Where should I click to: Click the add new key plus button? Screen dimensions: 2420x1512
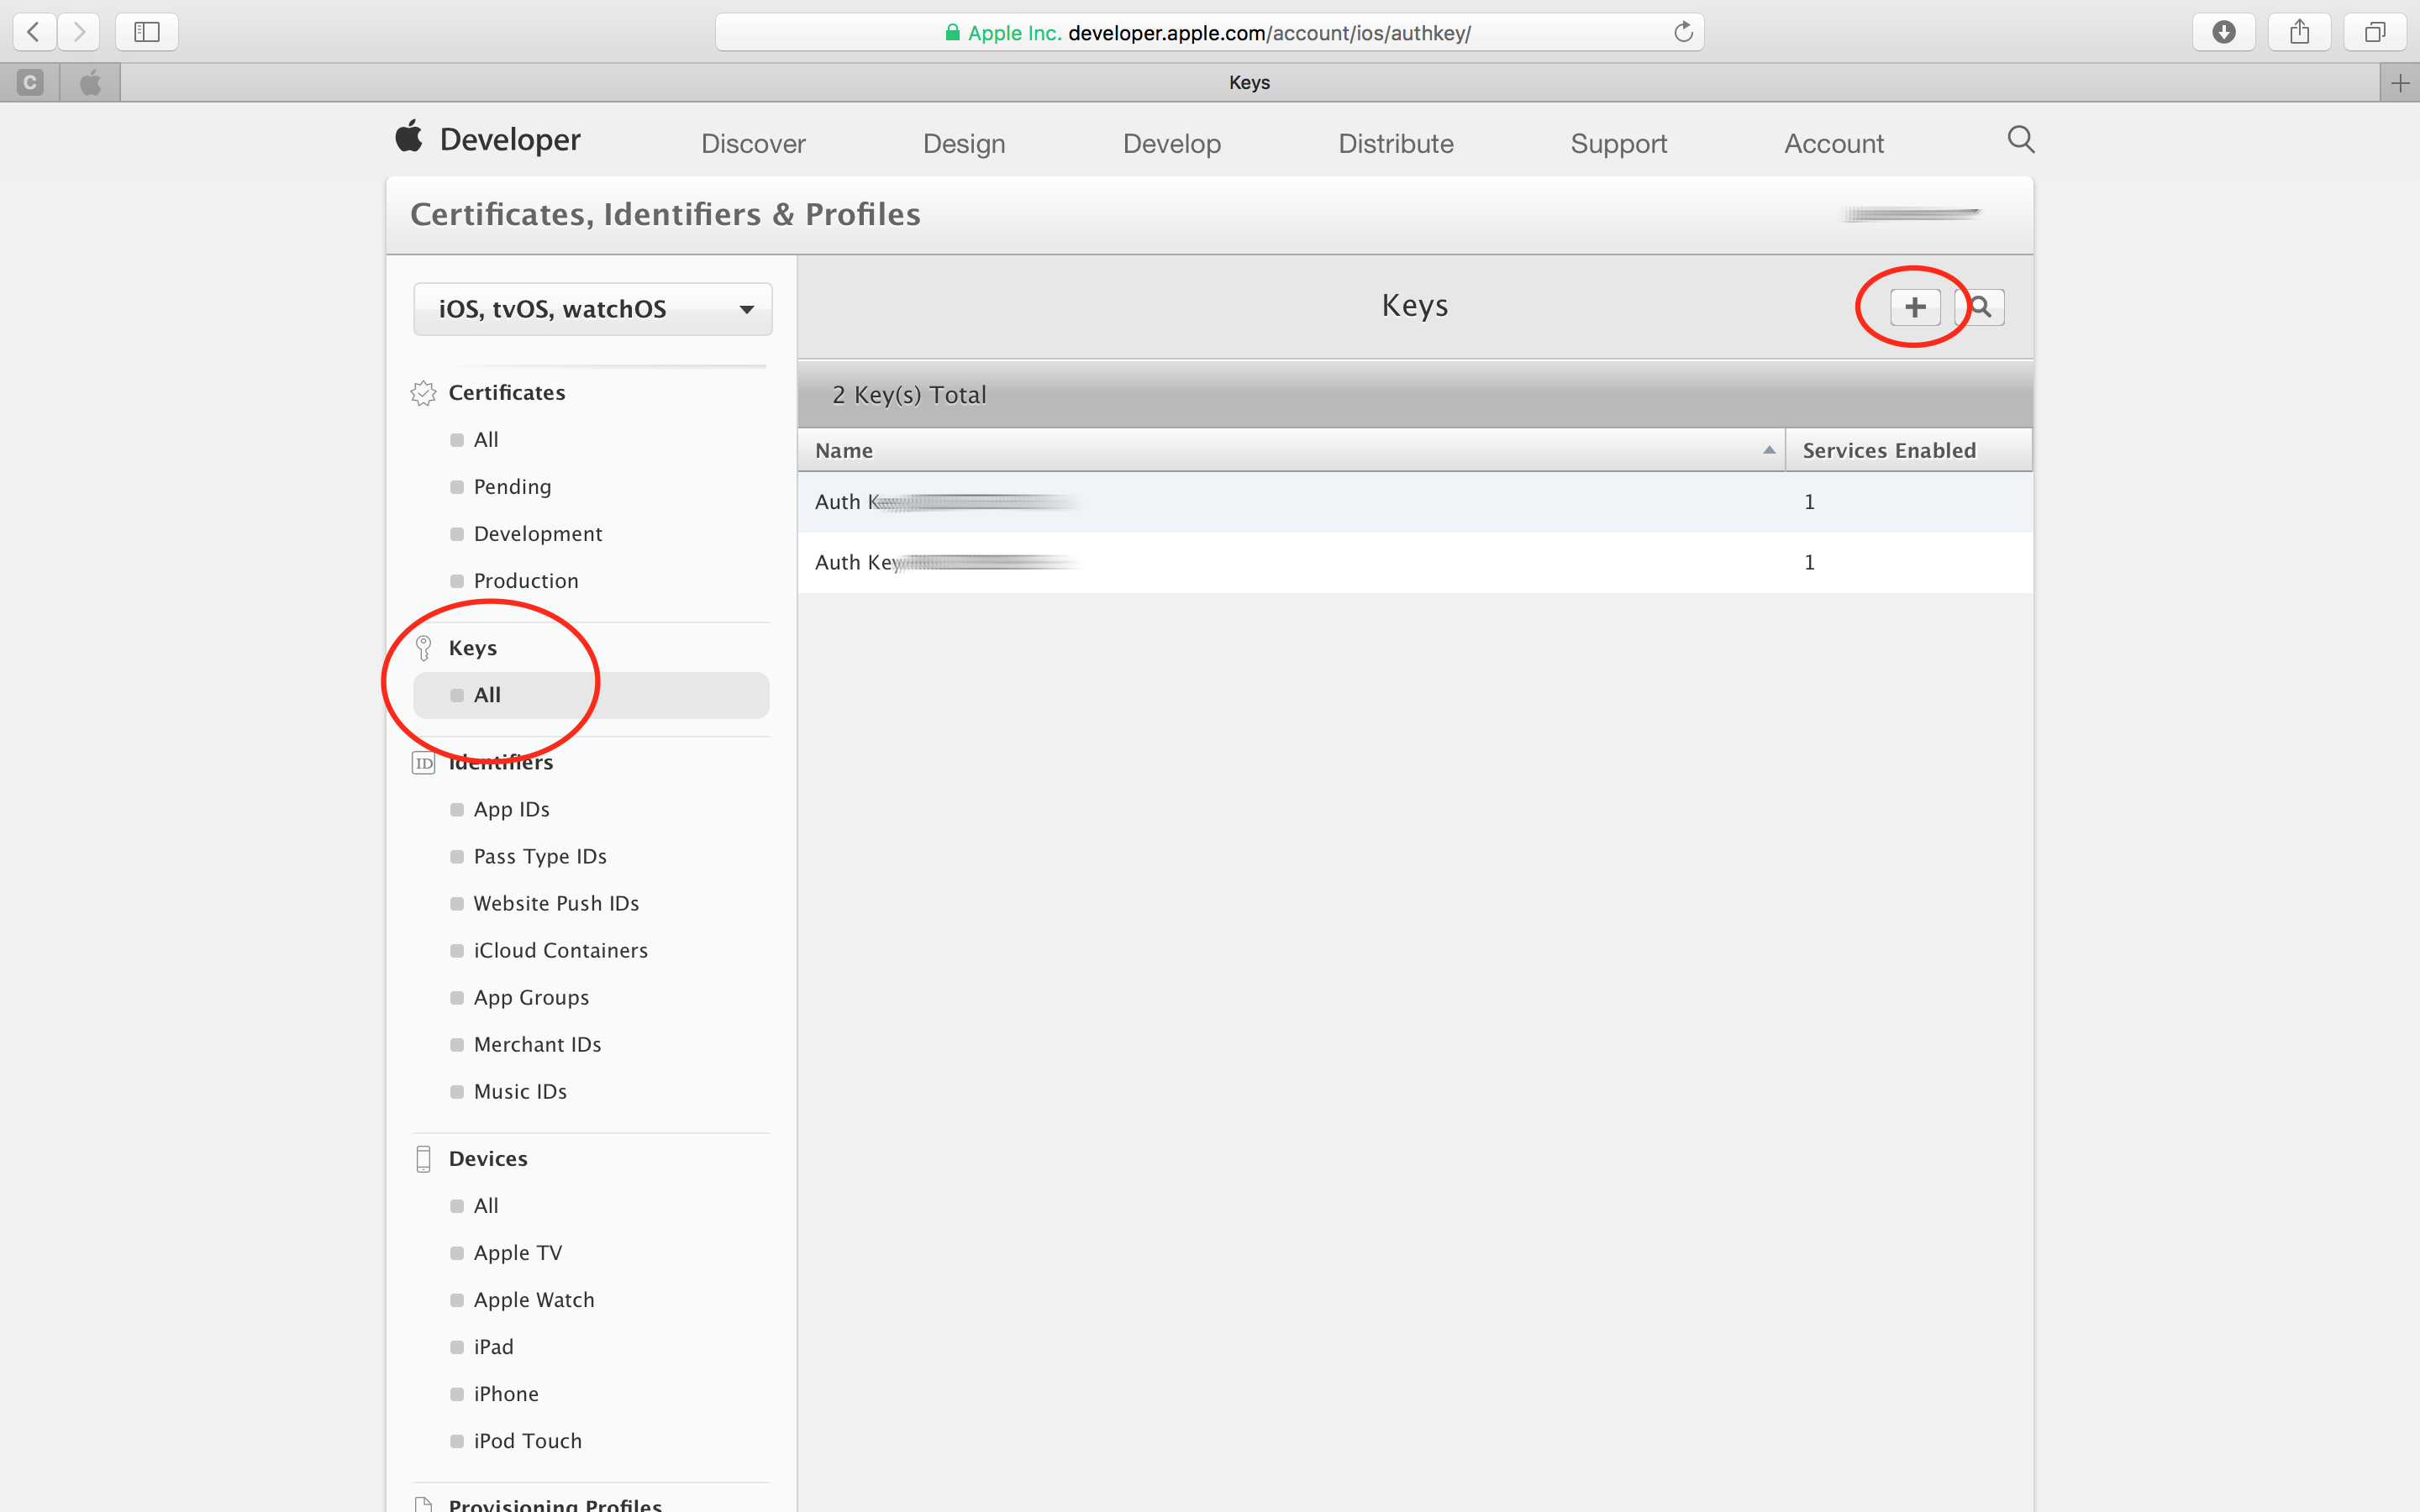pos(1914,307)
